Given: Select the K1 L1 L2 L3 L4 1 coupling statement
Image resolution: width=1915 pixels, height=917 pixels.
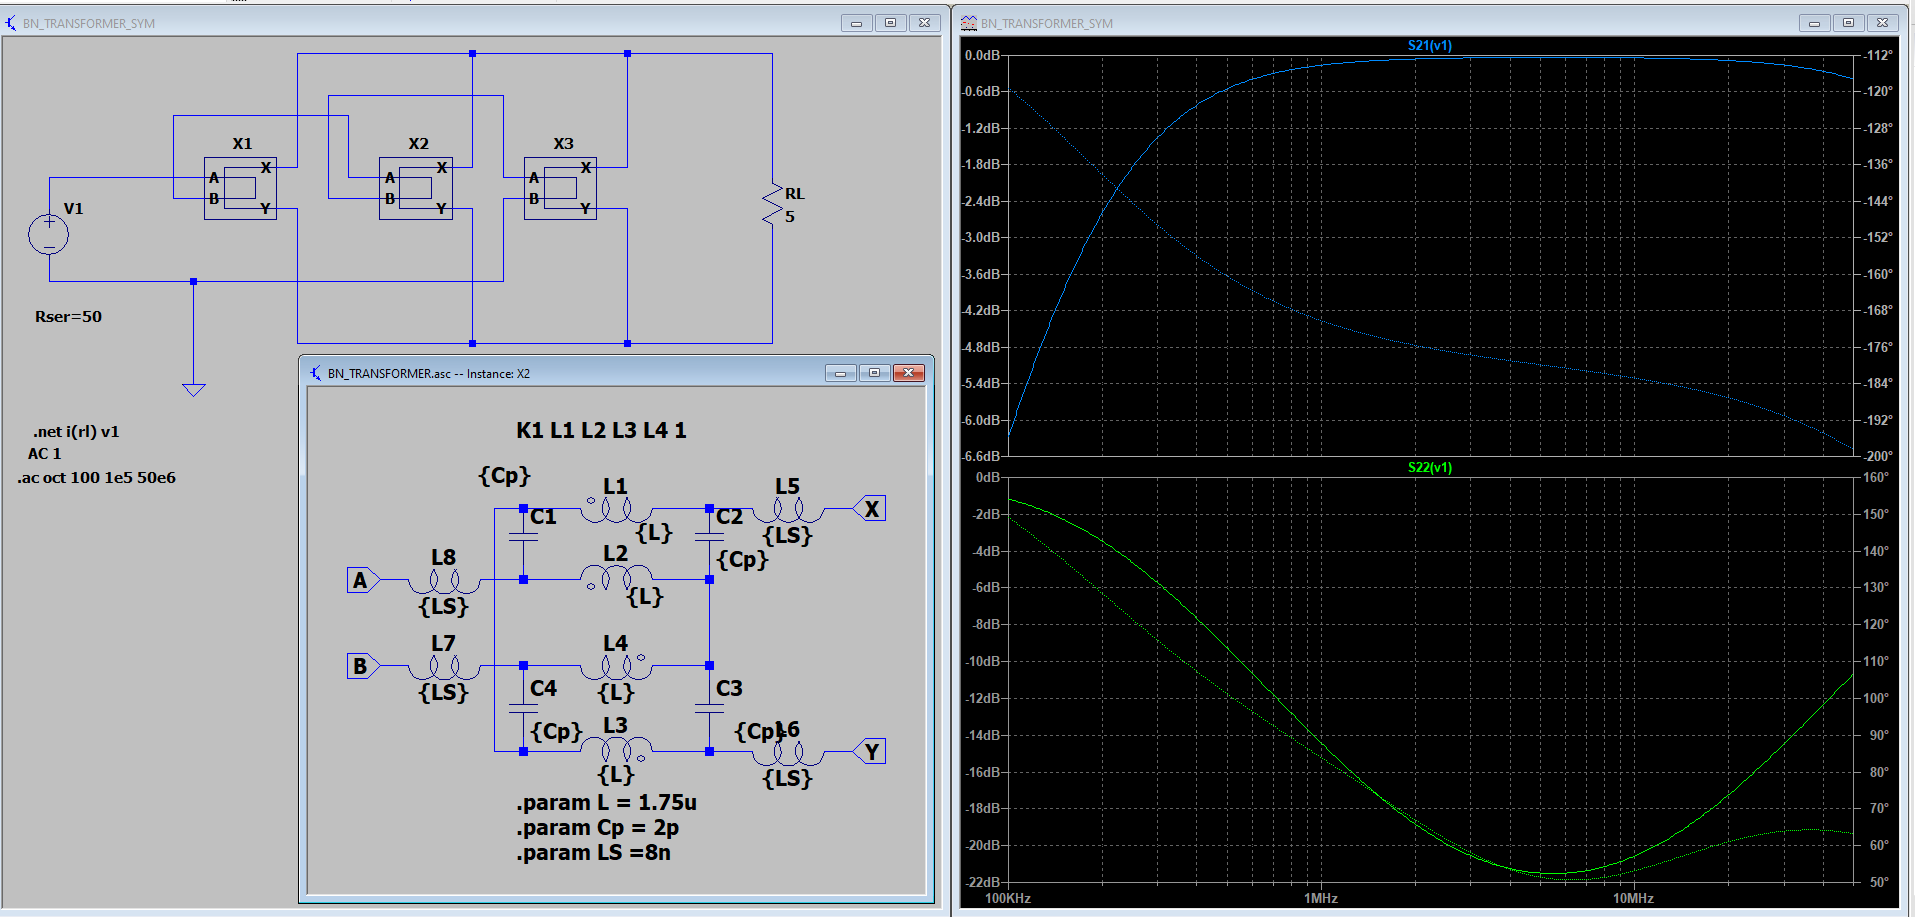Looking at the screenshot, I should point(601,431).
